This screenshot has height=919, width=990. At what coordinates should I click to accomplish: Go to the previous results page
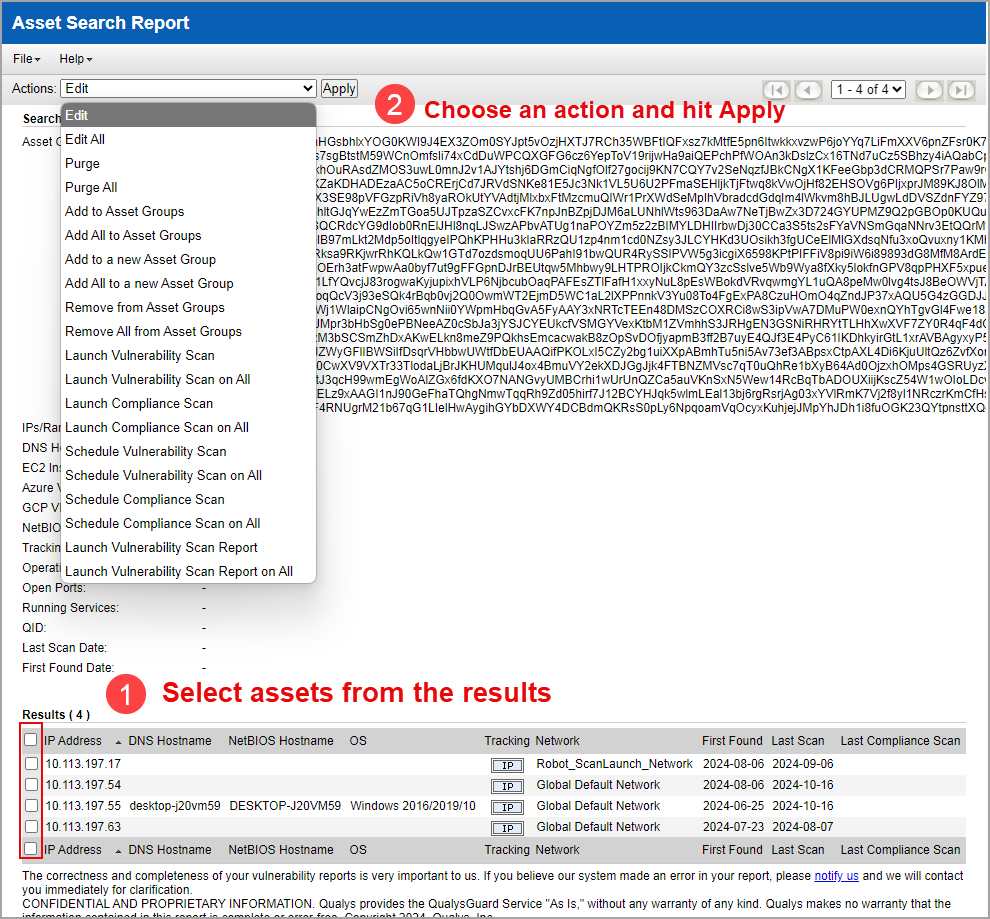(x=808, y=89)
